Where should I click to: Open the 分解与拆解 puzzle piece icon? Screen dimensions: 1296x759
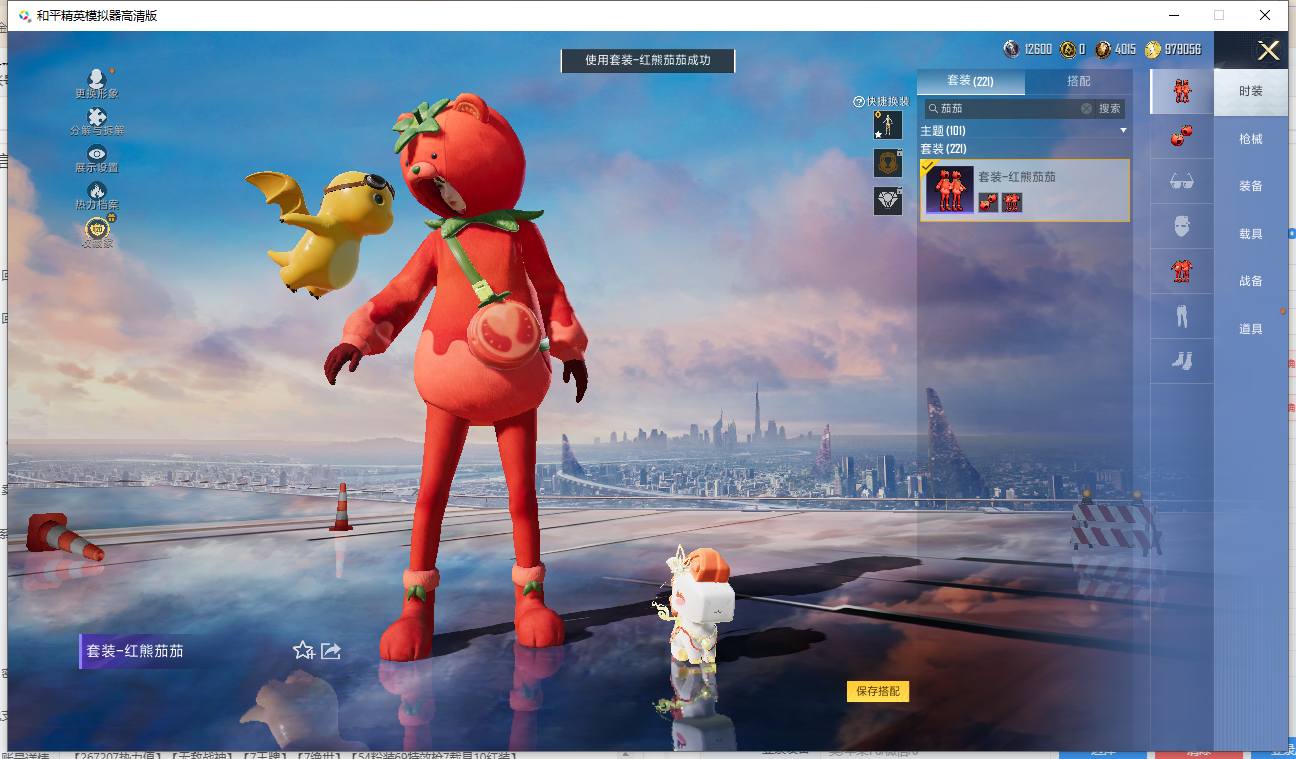click(x=97, y=116)
